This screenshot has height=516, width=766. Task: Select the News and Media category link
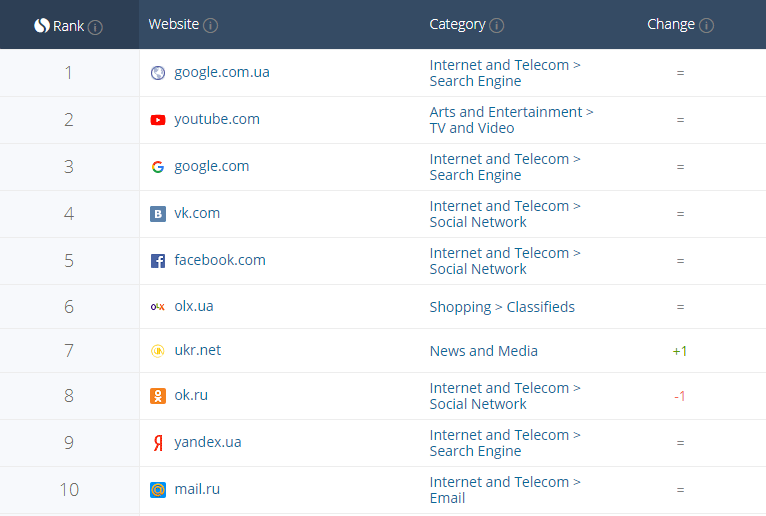point(483,351)
